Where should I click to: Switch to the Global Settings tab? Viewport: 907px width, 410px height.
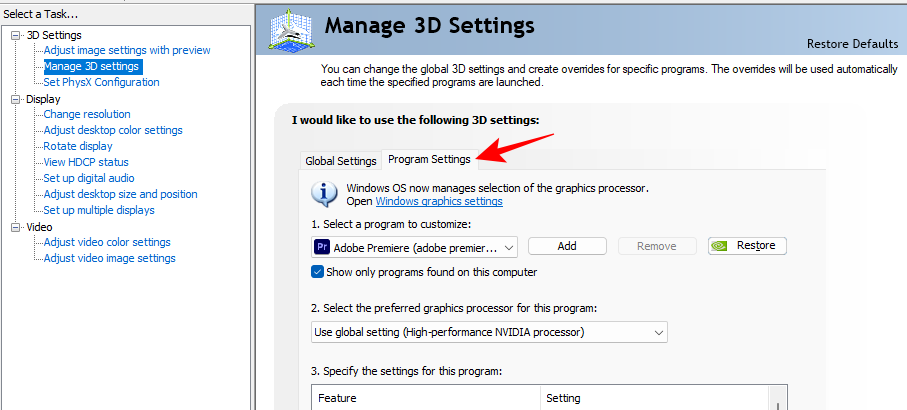pos(341,161)
